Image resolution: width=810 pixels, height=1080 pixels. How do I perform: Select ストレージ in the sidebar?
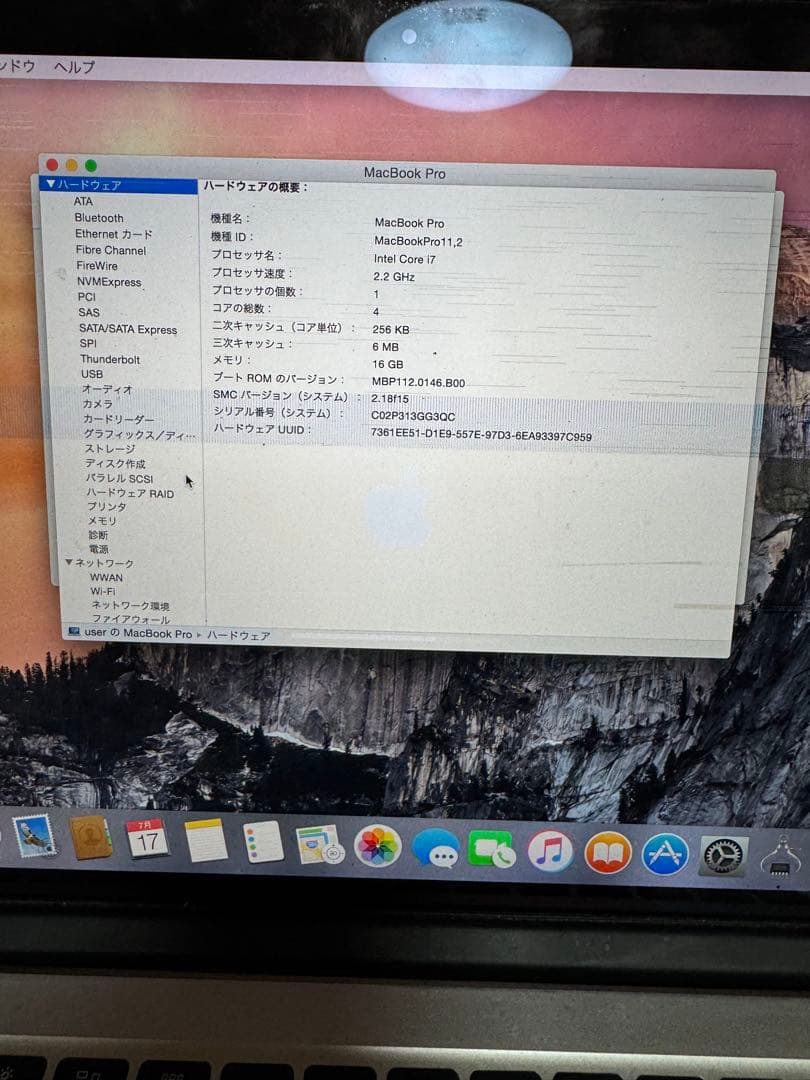coord(110,448)
